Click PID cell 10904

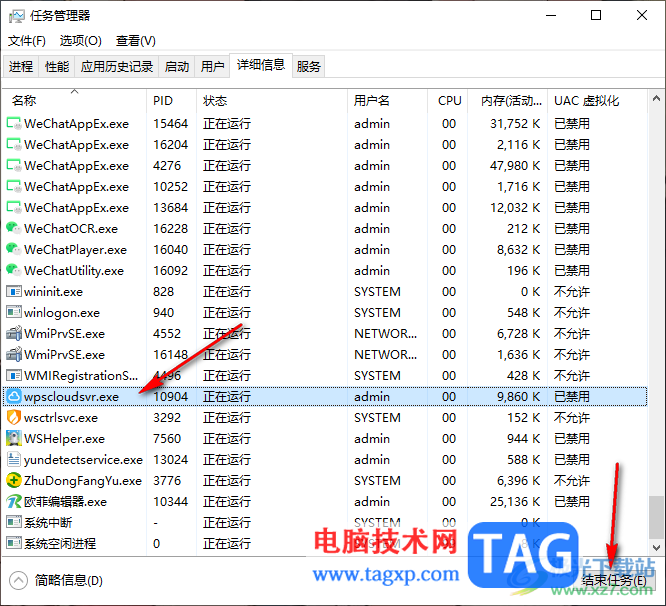click(x=170, y=397)
